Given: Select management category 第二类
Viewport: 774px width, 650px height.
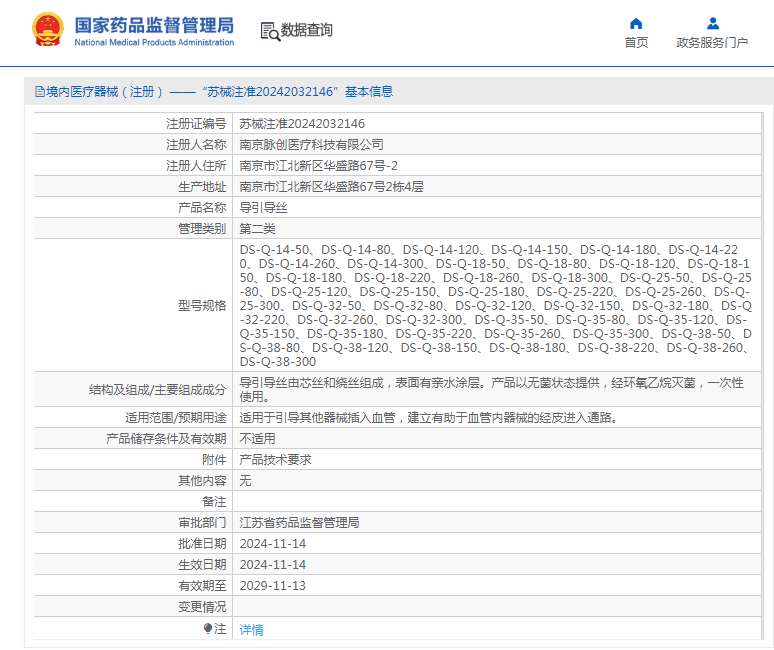Looking at the screenshot, I should point(257,229).
